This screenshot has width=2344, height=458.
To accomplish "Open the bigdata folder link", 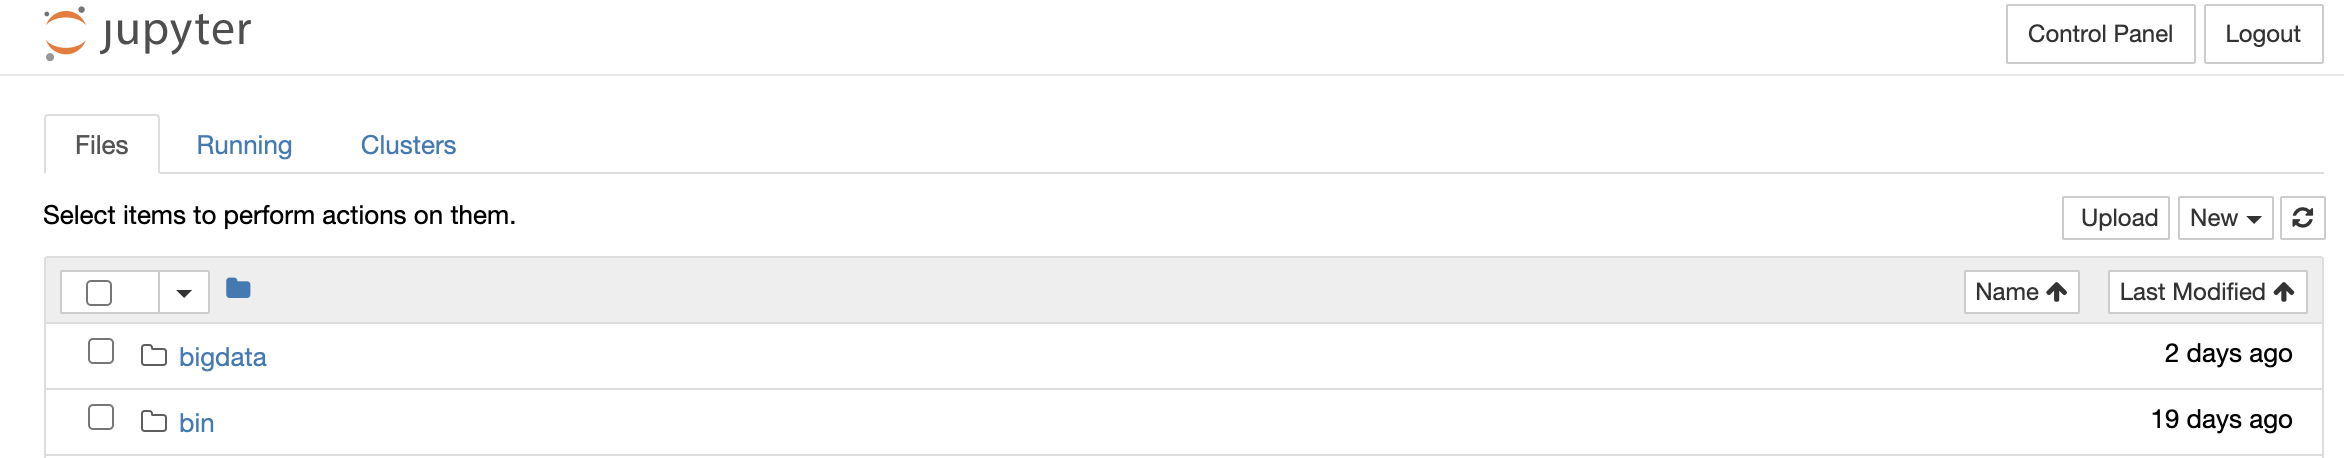I will pyautogui.click(x=223, y=358).
